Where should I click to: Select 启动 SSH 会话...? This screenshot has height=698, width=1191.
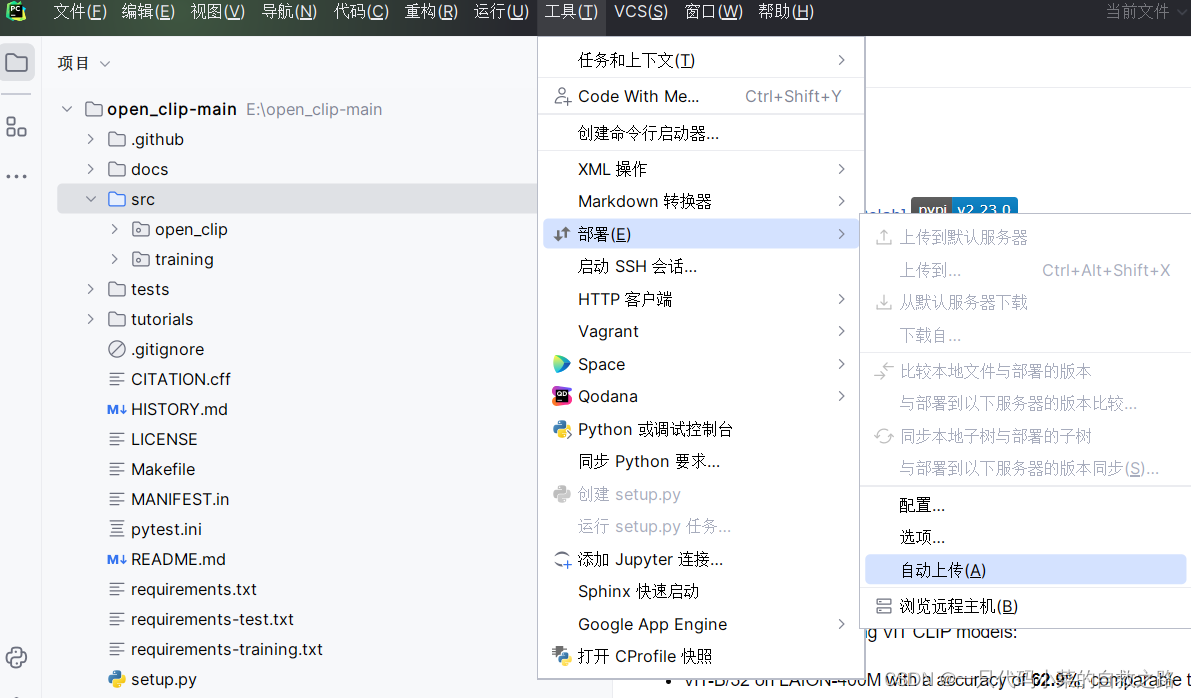pyautogui.click(x=701, y=267)
